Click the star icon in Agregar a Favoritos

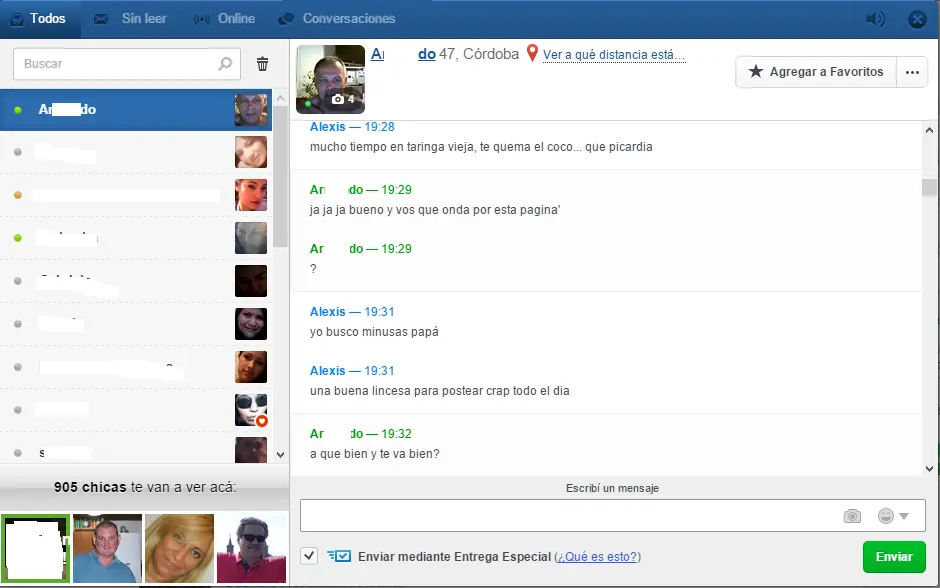(755, 71)
